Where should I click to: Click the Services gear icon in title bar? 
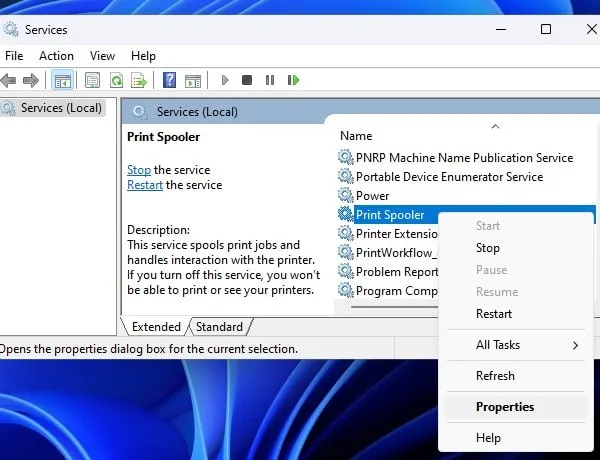click(11, 29)
